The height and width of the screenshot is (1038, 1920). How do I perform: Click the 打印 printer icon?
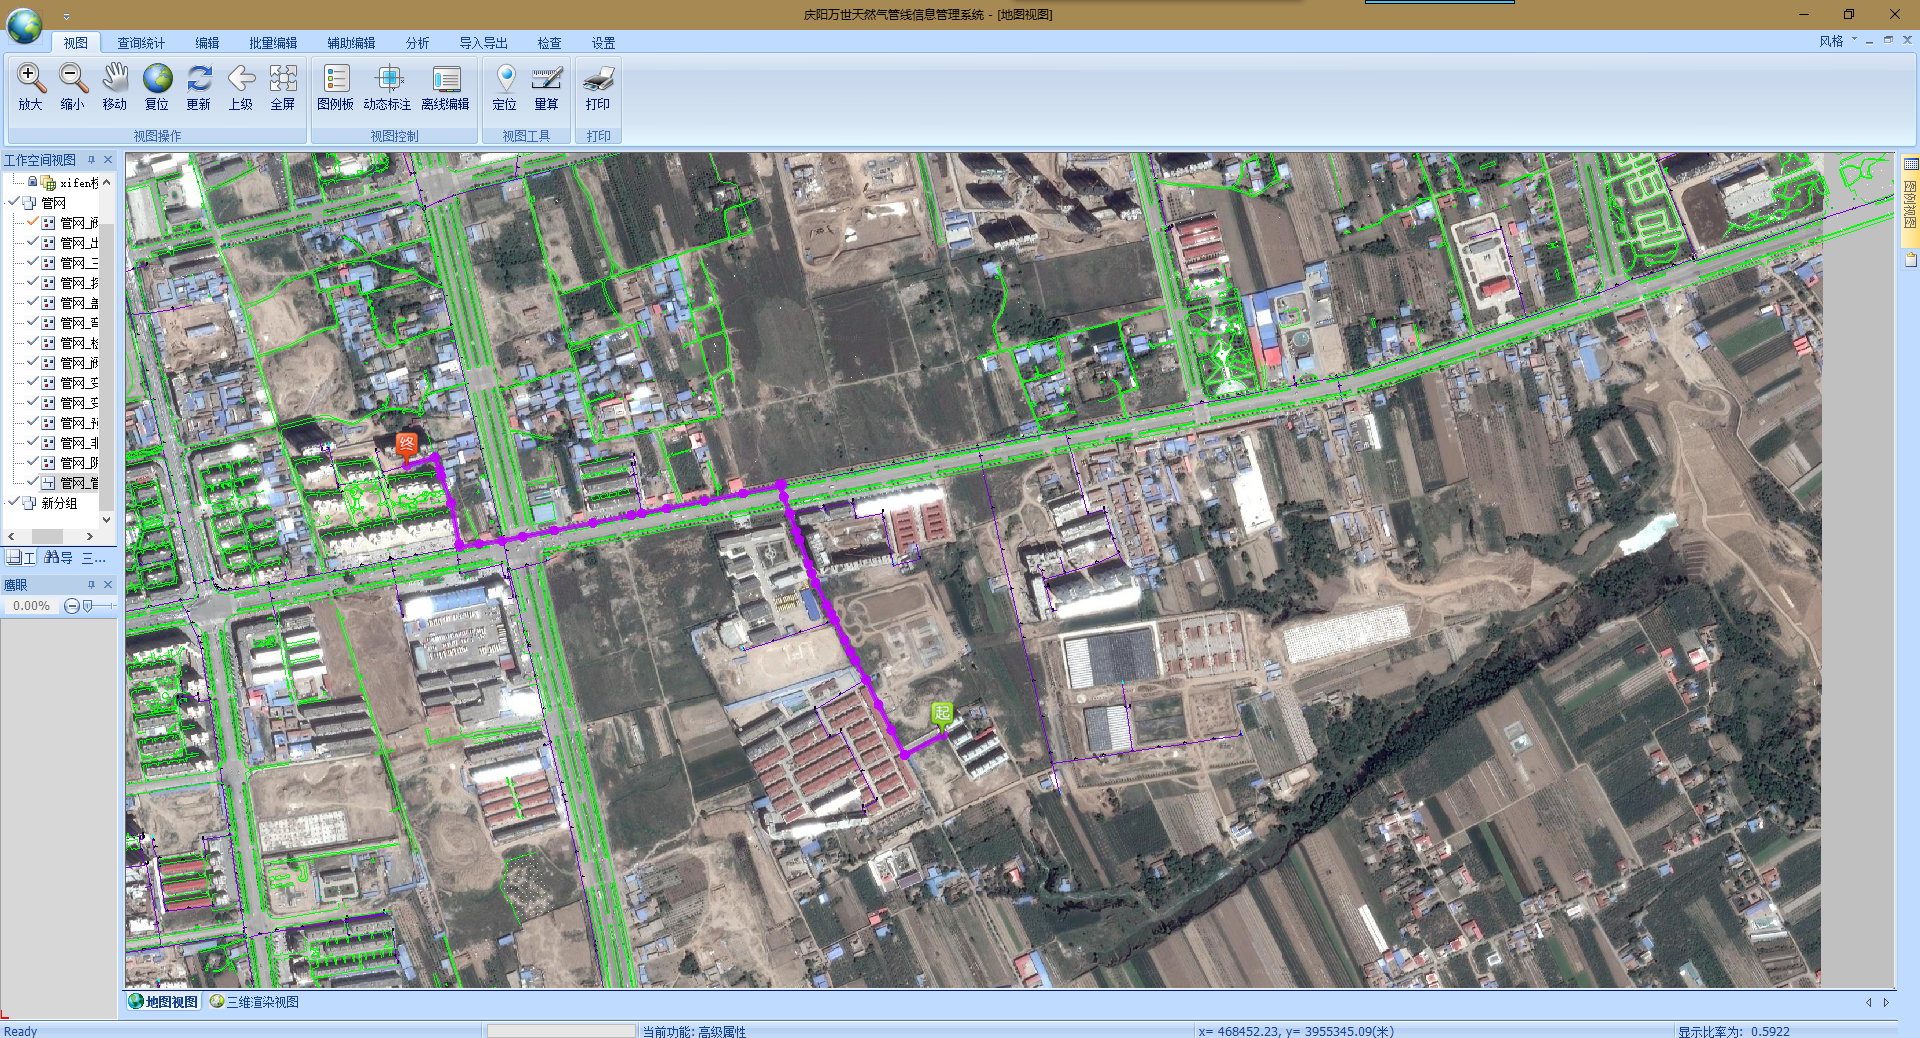point(598,86)
